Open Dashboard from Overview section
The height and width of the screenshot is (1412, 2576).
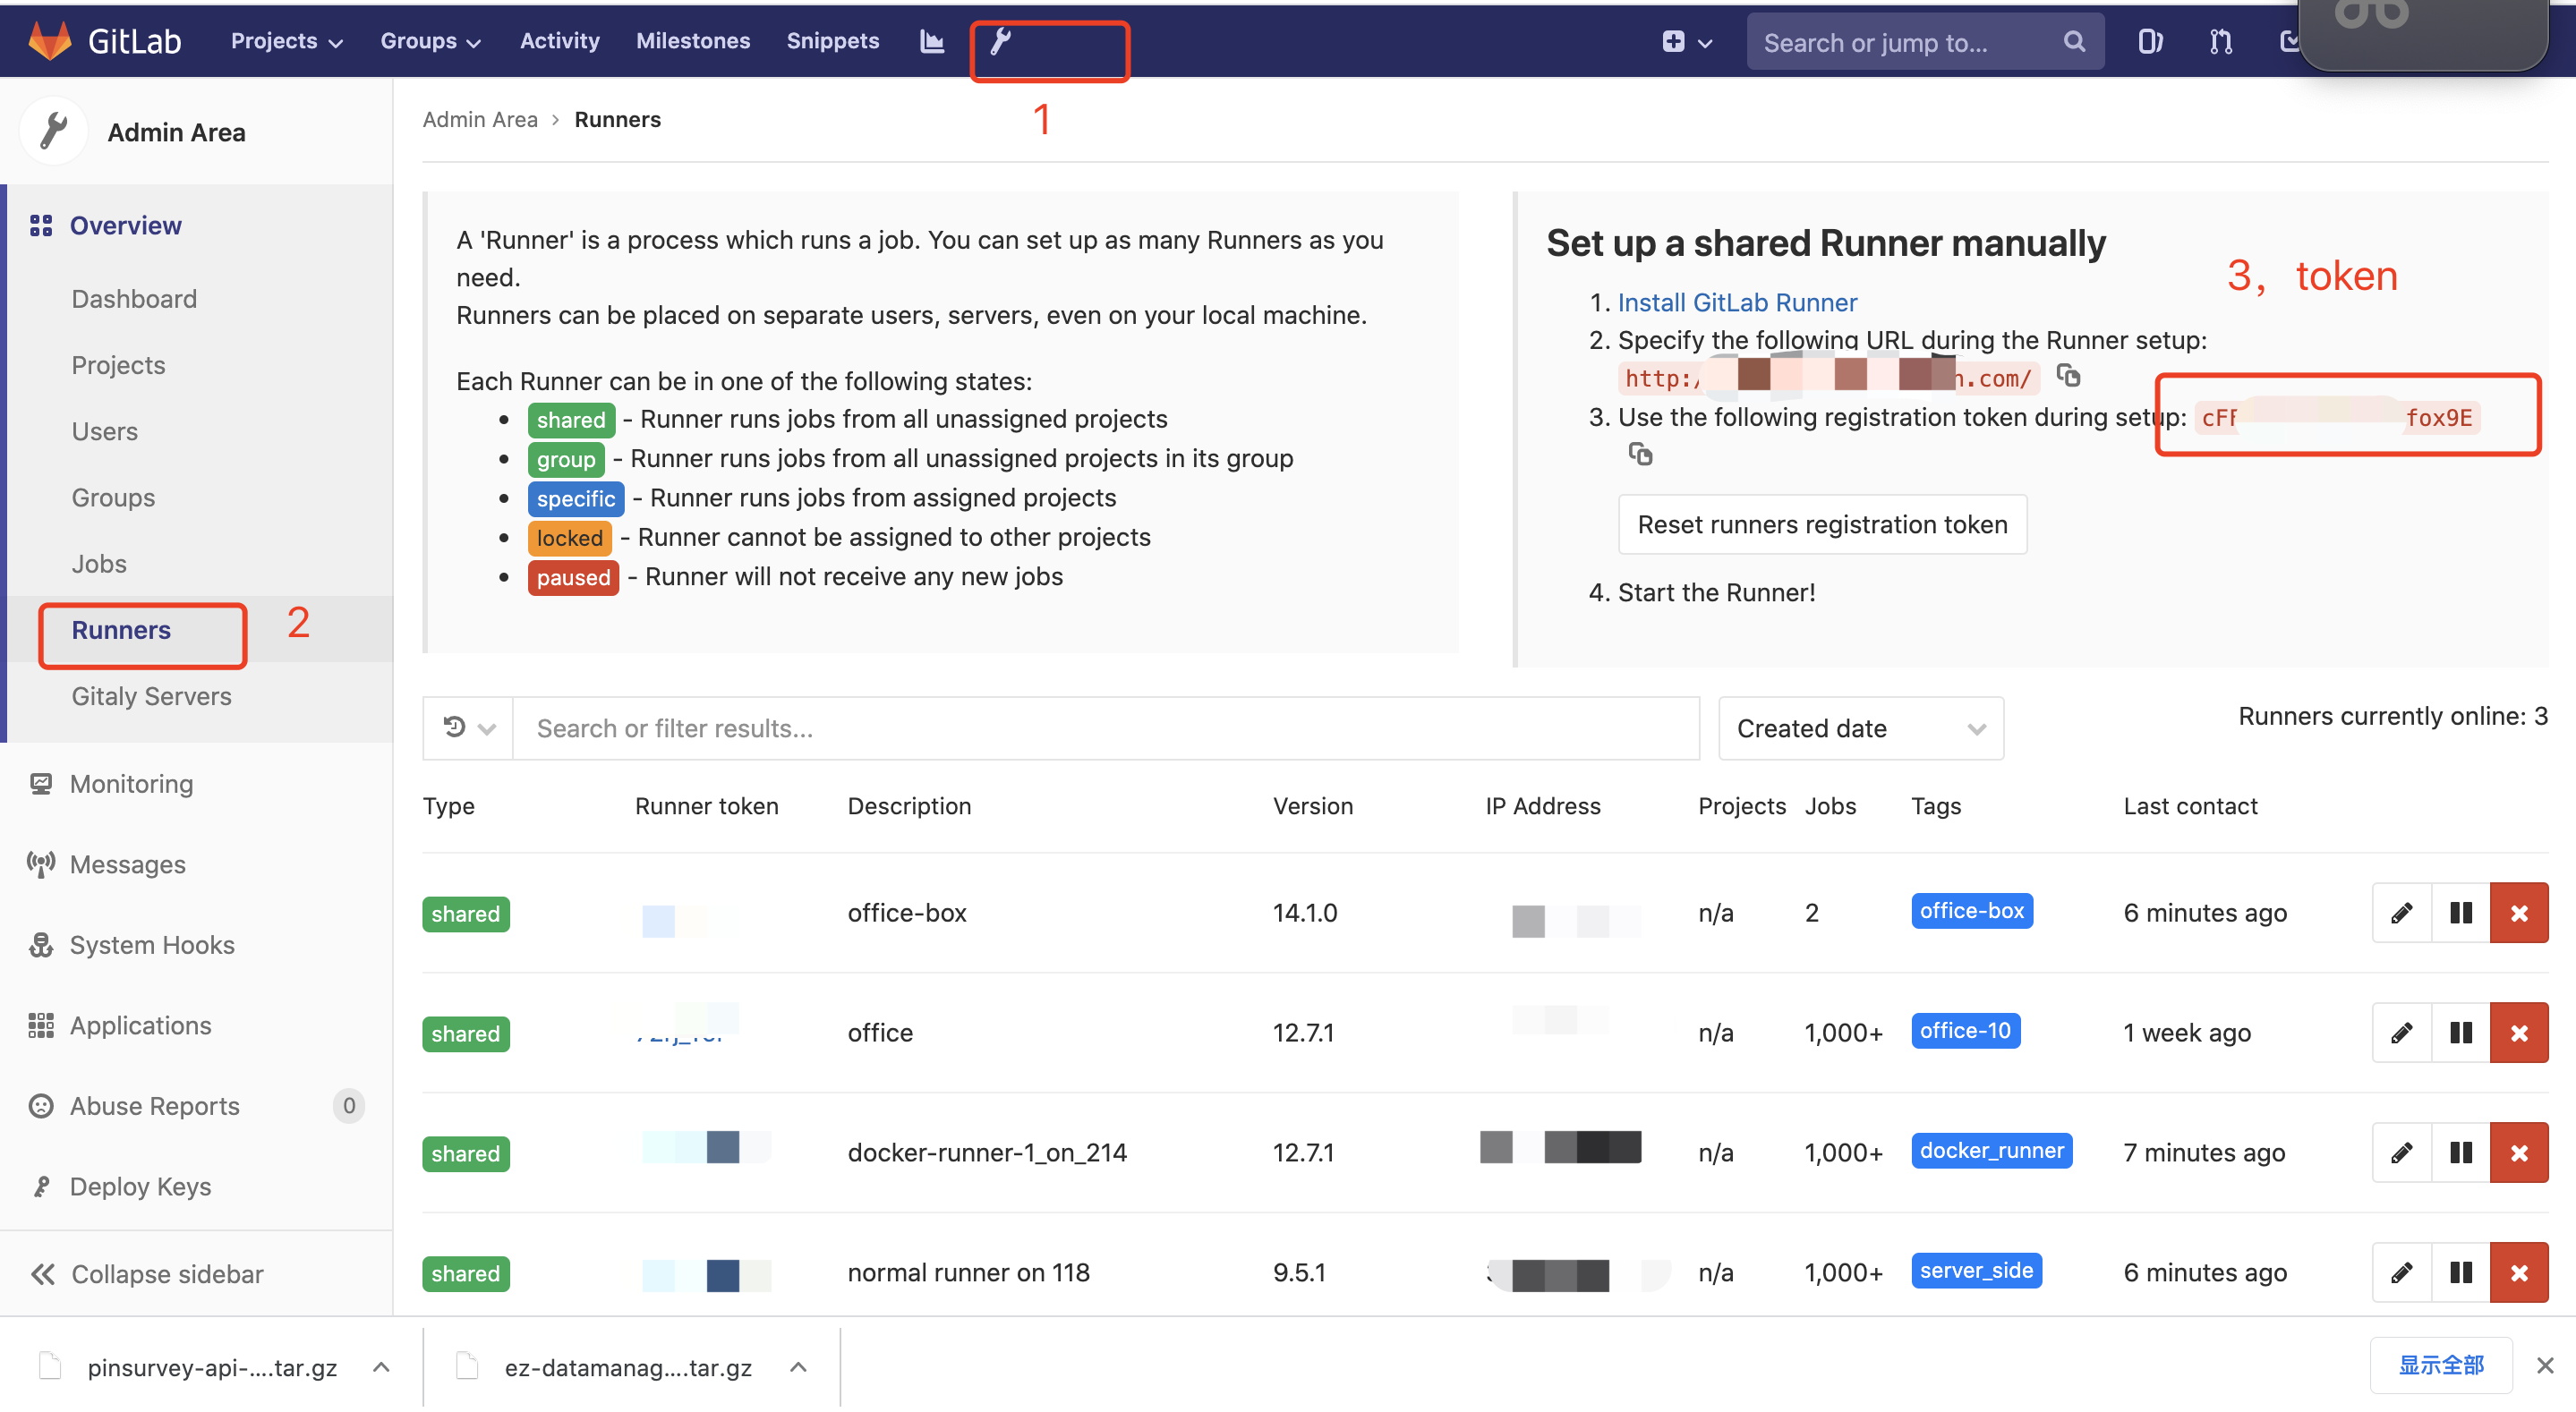pos(134,297)
